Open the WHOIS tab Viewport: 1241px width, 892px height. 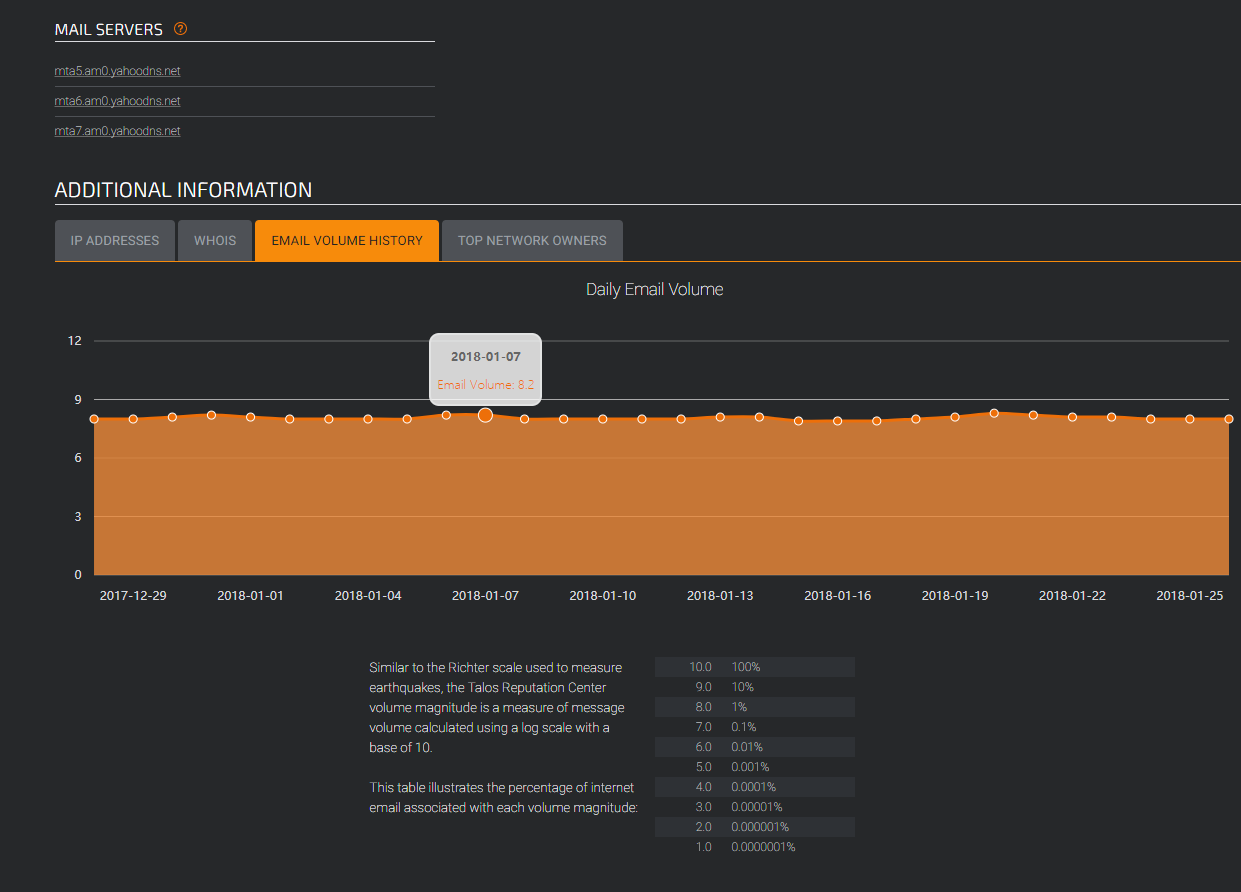point(215,241)
